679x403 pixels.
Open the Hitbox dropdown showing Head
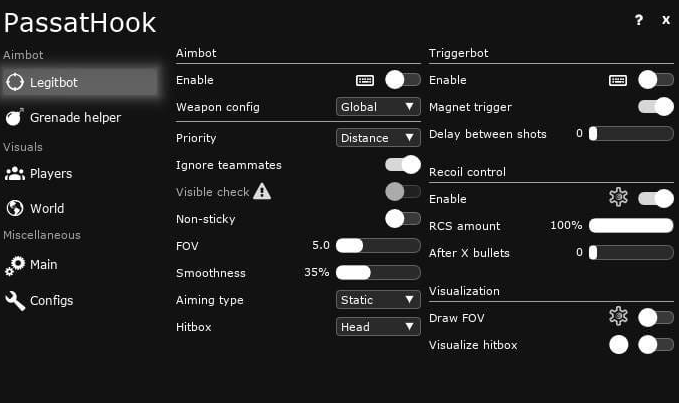coord(378,326)
